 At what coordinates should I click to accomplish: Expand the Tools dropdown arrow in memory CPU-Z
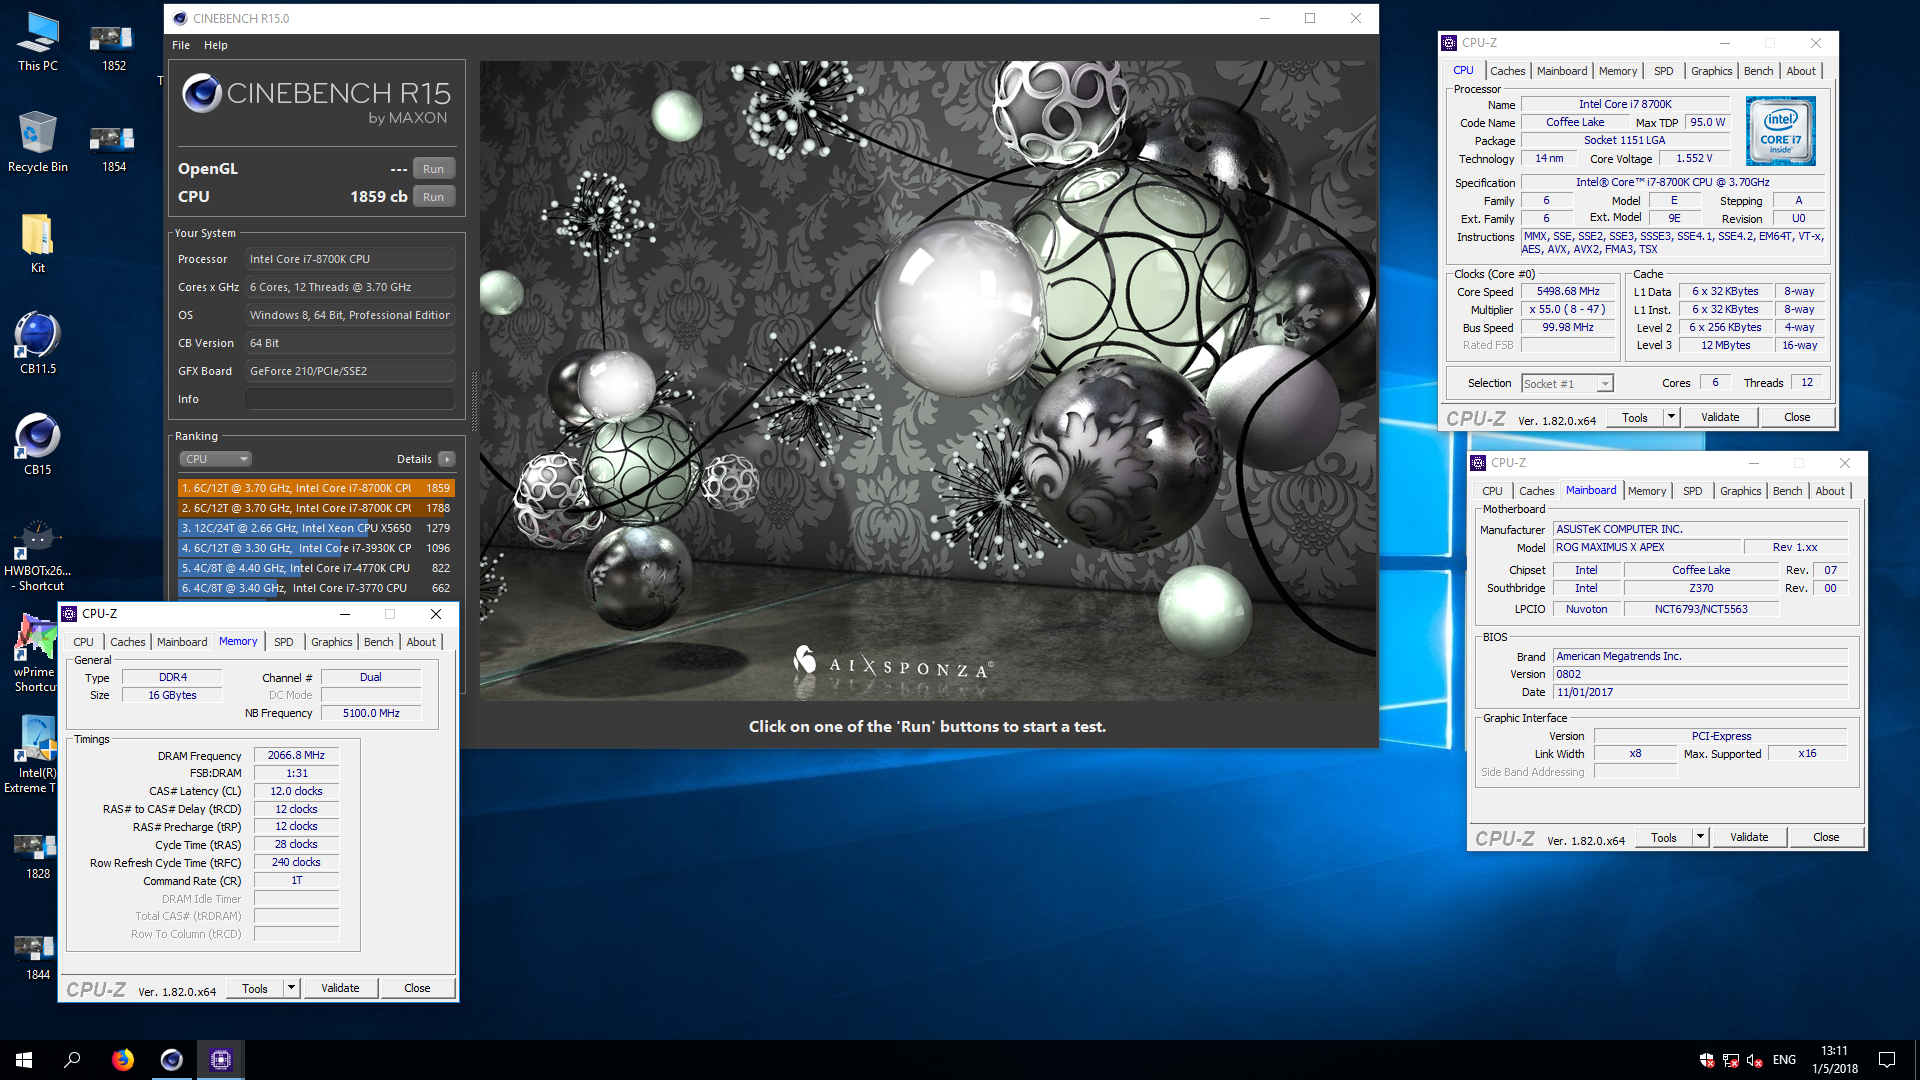[x=291, y=988]
